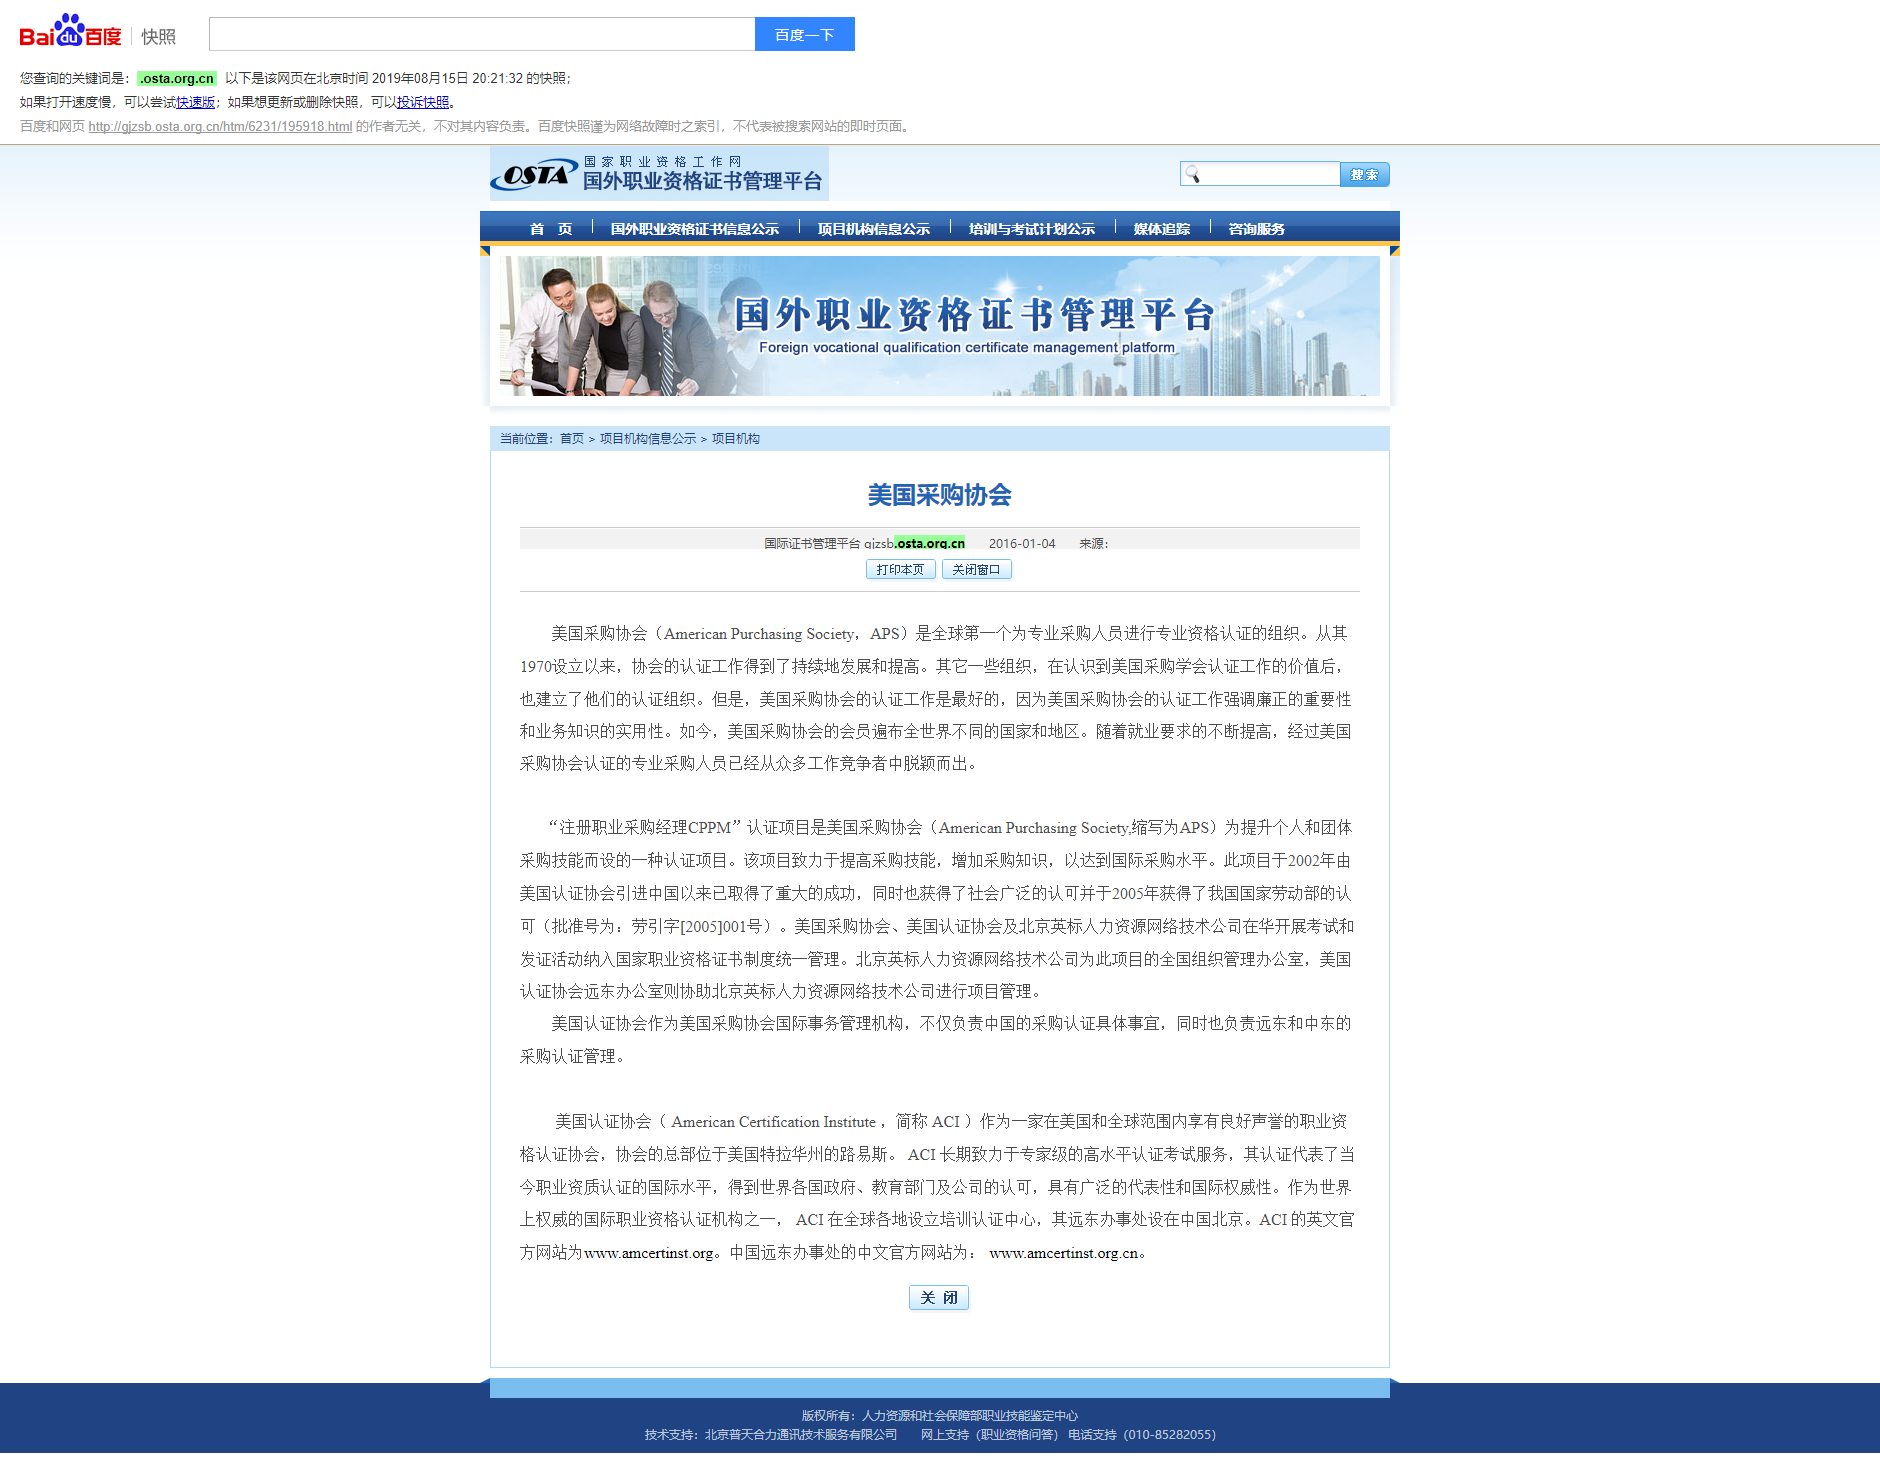Click the 百度一下 search button
The width and height of the screenshot is (1880, 1472).
[x=805, y=34]
